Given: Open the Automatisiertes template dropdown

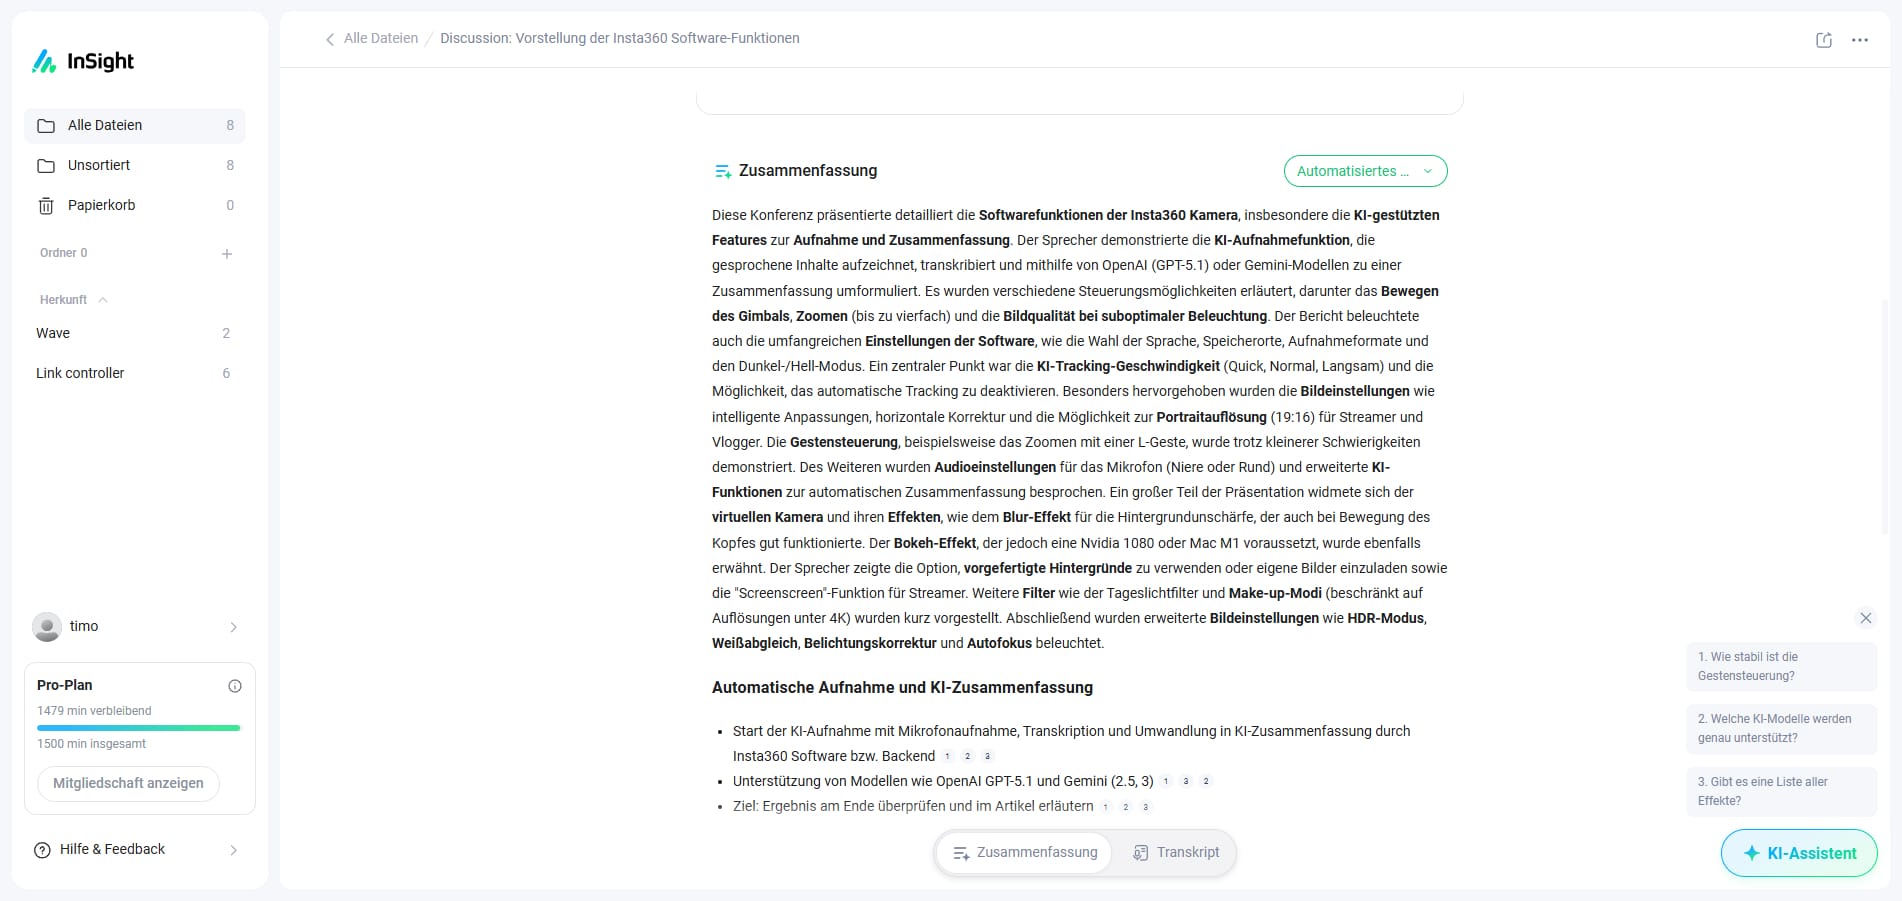Looking at the screenshot, I should pyautogui.click(x=1365, y=171).
